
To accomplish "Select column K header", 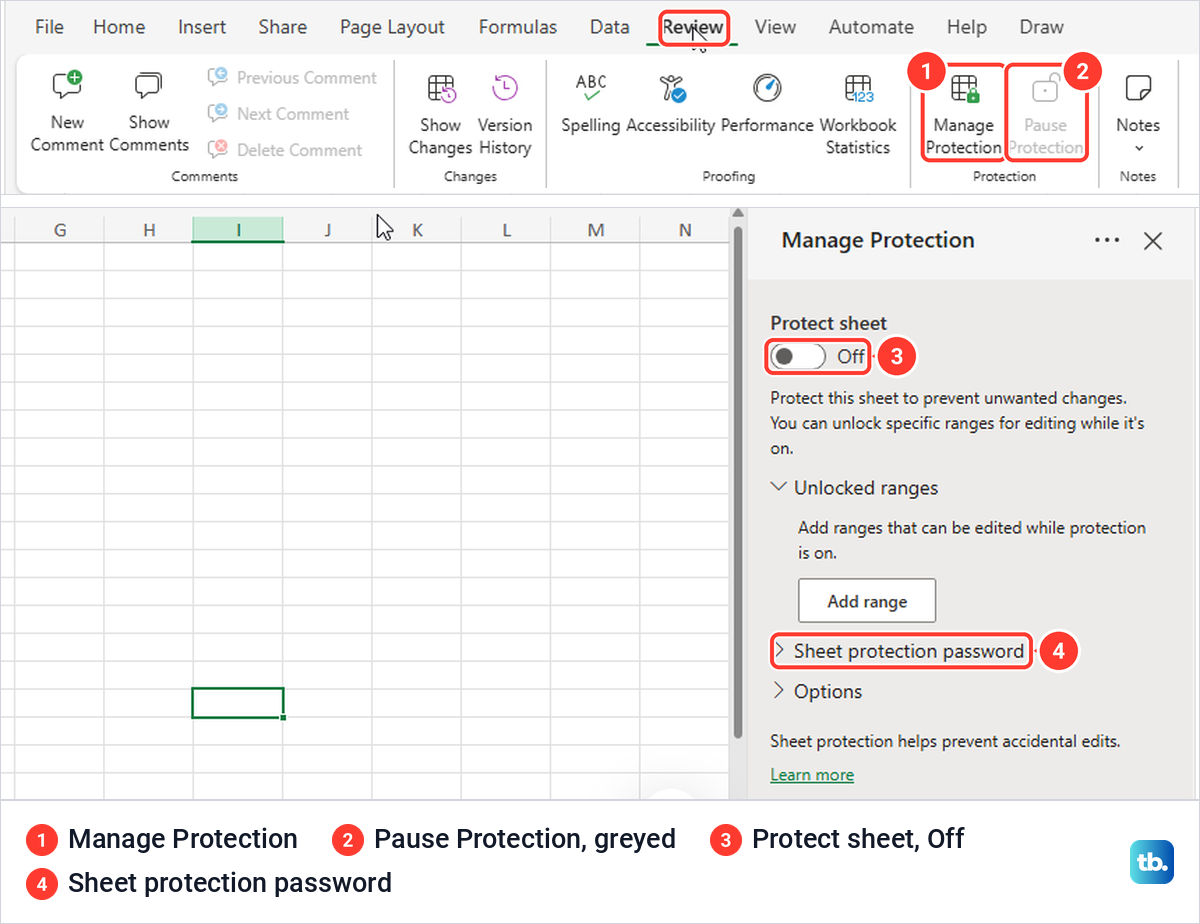I will [417, 230].
